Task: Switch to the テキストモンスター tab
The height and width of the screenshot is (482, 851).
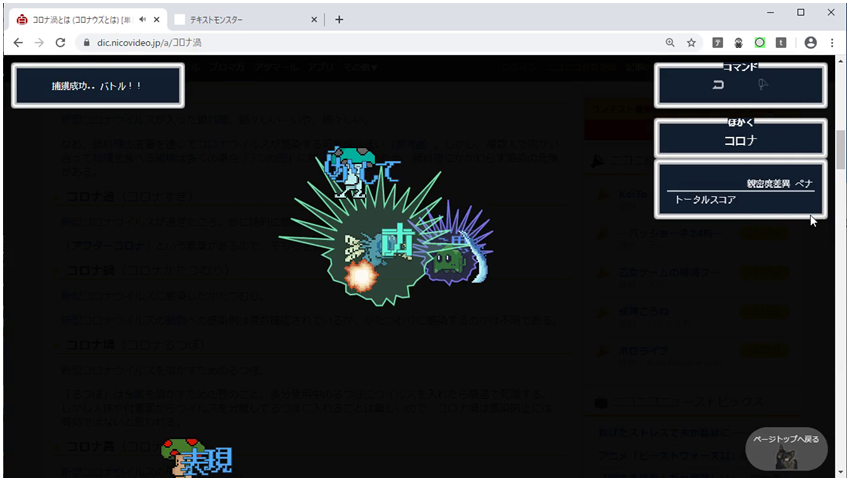Action: coord(245,20)
